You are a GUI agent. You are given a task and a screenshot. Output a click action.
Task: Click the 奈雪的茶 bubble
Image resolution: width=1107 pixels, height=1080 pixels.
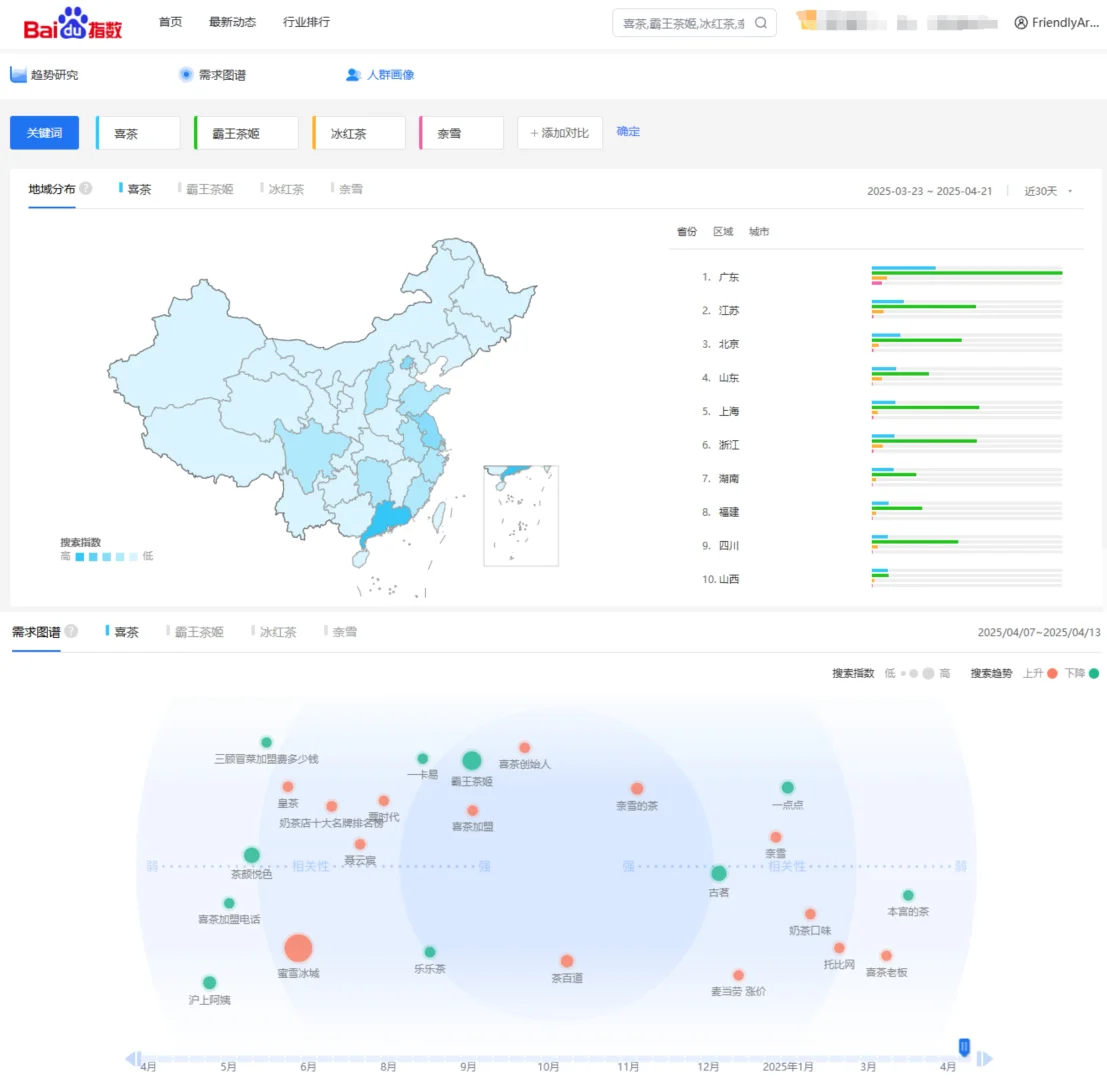(637, 788)
